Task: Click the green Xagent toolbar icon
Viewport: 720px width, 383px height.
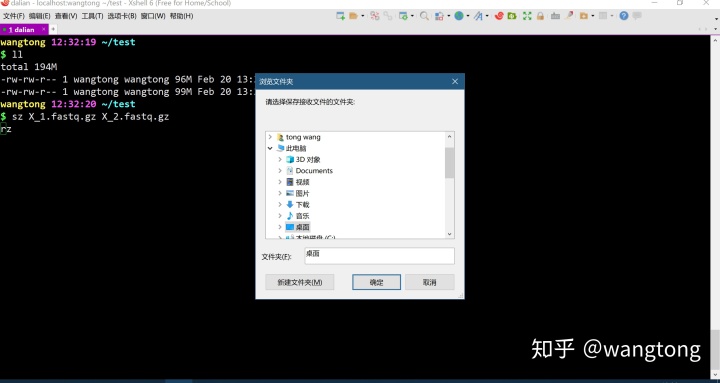Action: [x=512, y=16]
